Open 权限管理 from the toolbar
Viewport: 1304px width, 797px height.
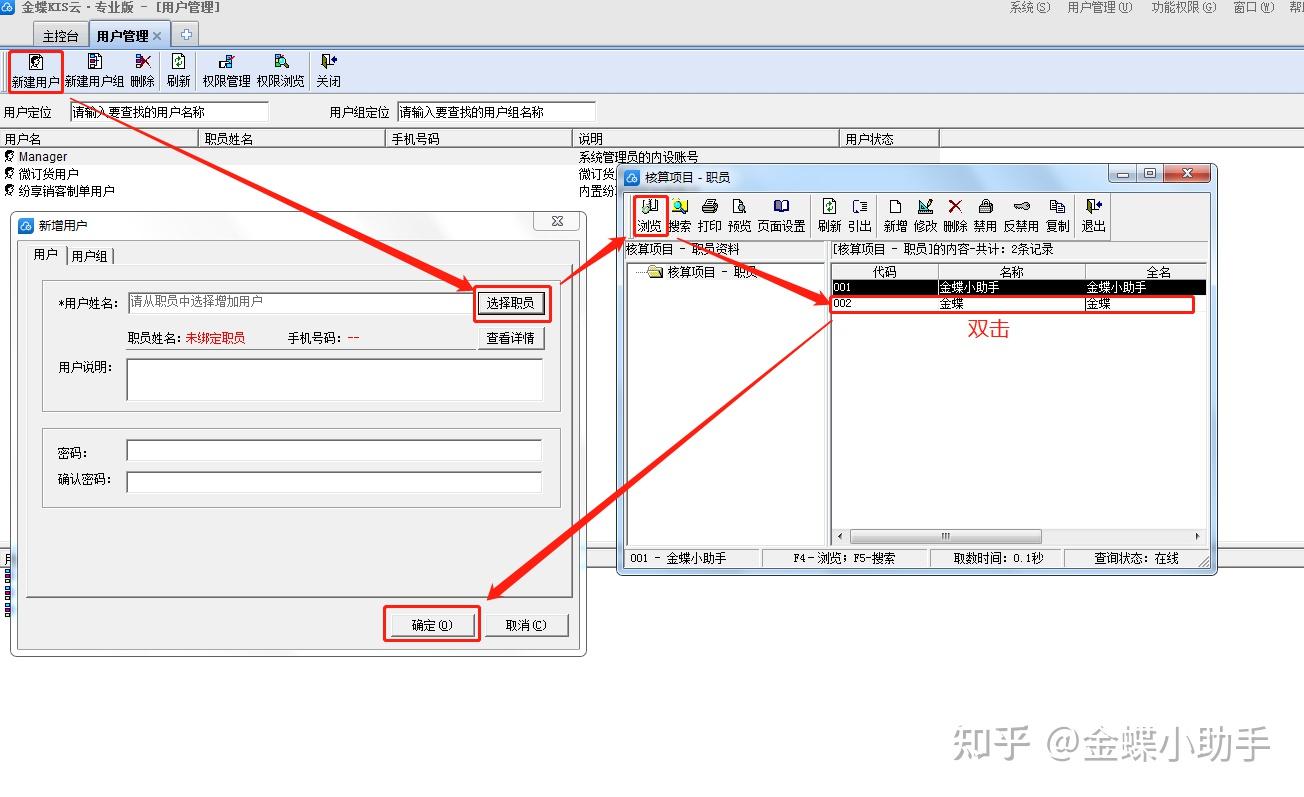tap(226, 71)
